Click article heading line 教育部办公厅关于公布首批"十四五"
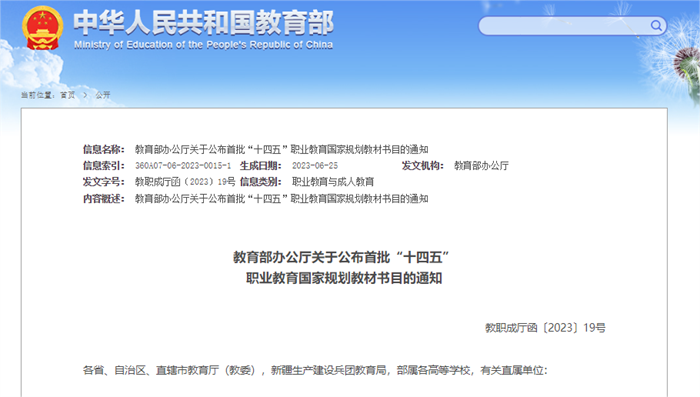Viewport: 700px width, 397px height. click(x=341, y=257)
